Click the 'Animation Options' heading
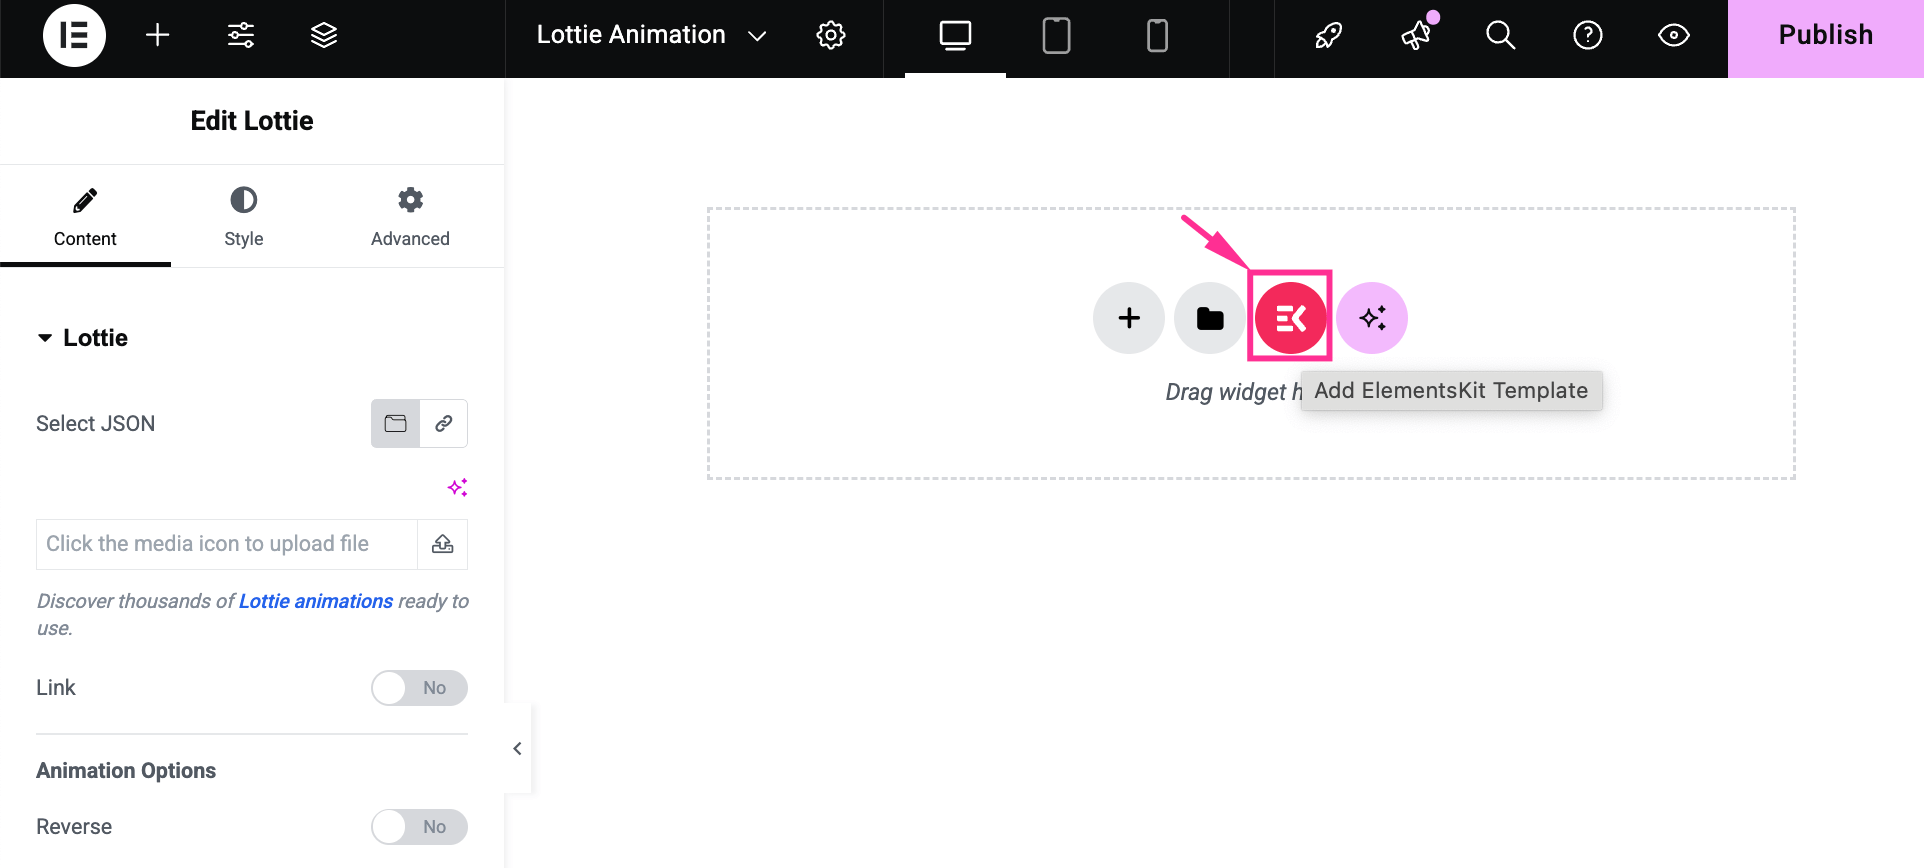Viewport: 1924px width, 868px height. point(126,771)
